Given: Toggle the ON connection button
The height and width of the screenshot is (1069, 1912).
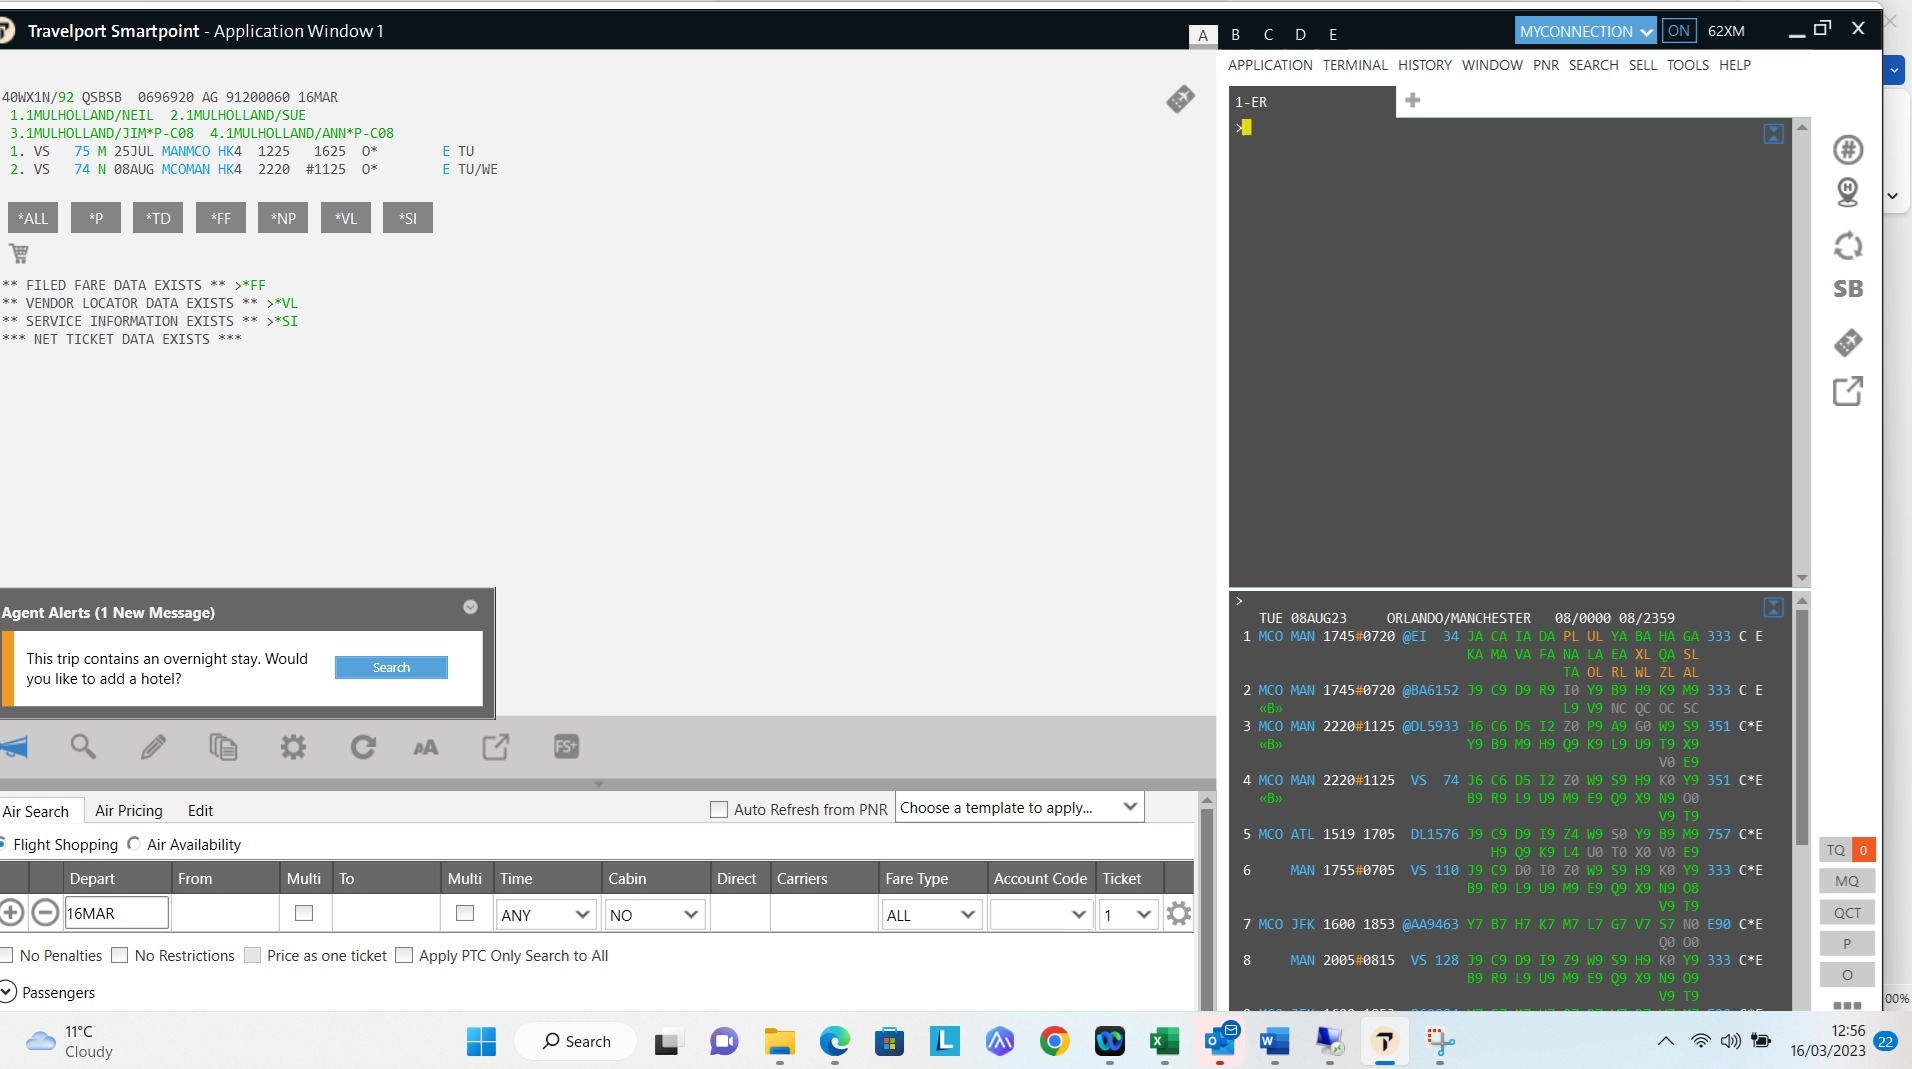Looking at the screenshot, I should [1679, 31].
